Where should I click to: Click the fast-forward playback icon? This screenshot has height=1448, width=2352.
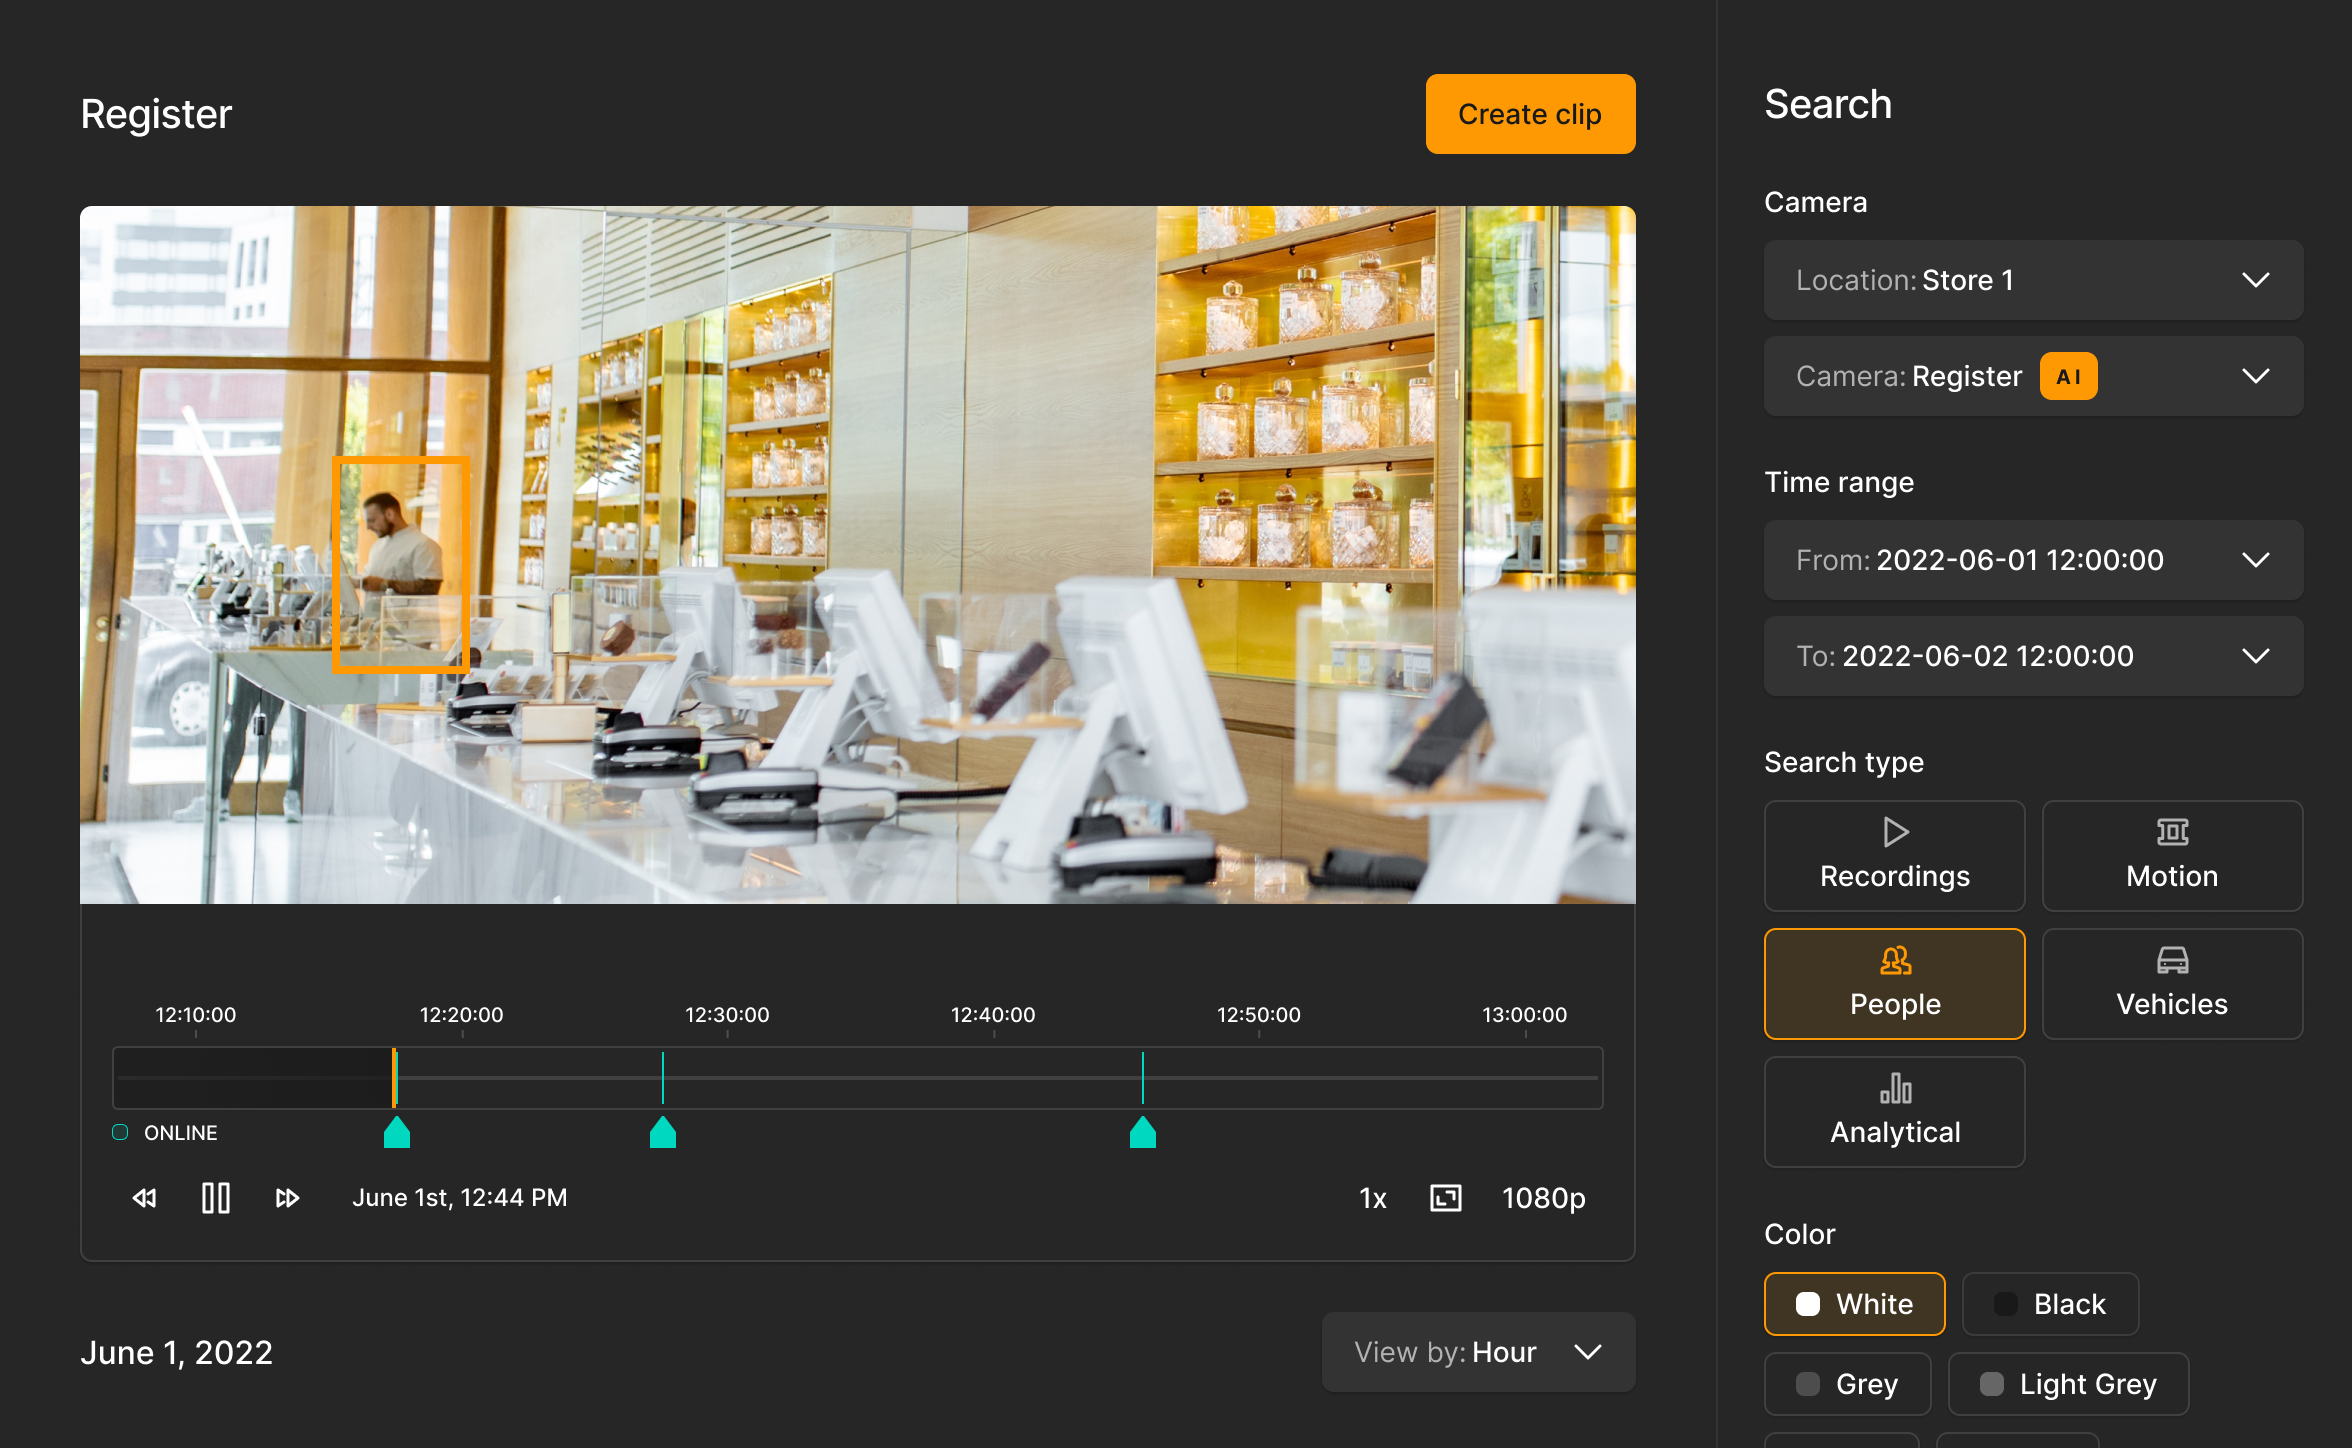tap(288, 1198)
